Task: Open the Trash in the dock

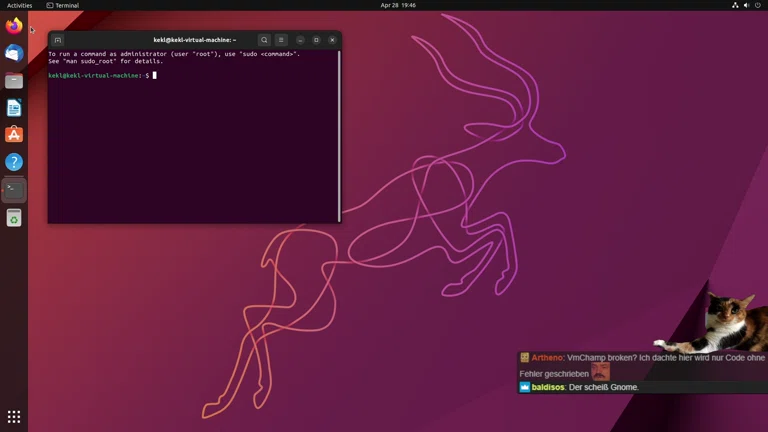Action: [14, 217]
